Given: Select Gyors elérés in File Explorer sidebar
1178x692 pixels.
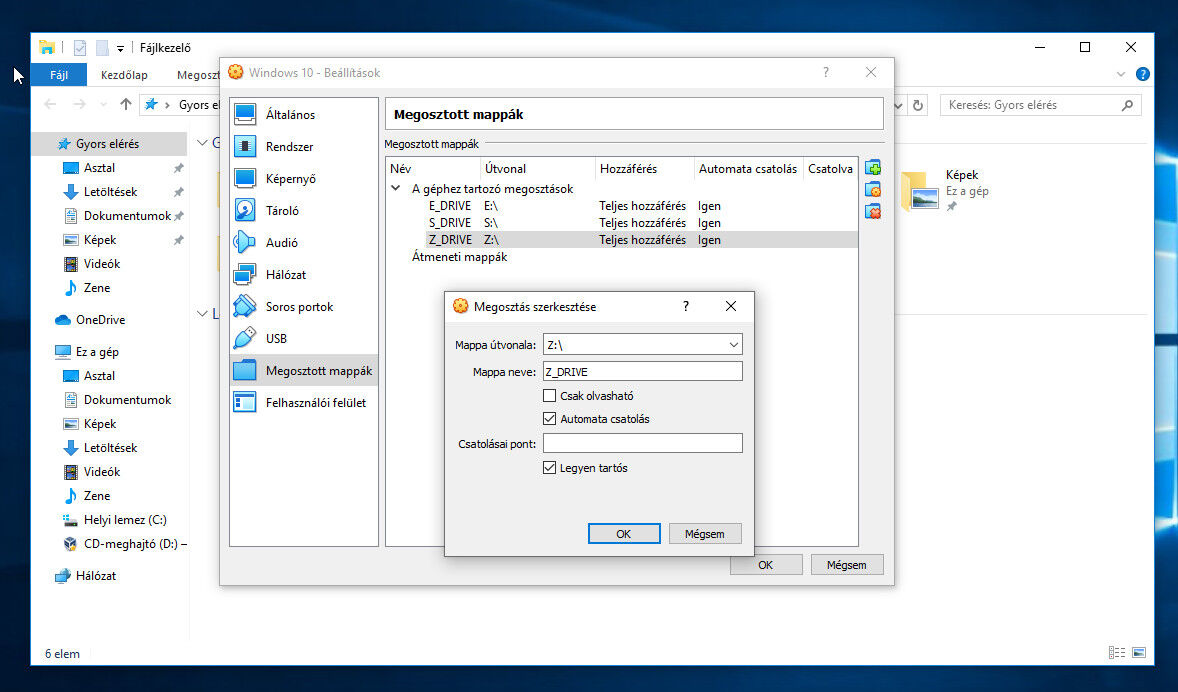Looking at the screenshot, I should (x=108, y=144).
